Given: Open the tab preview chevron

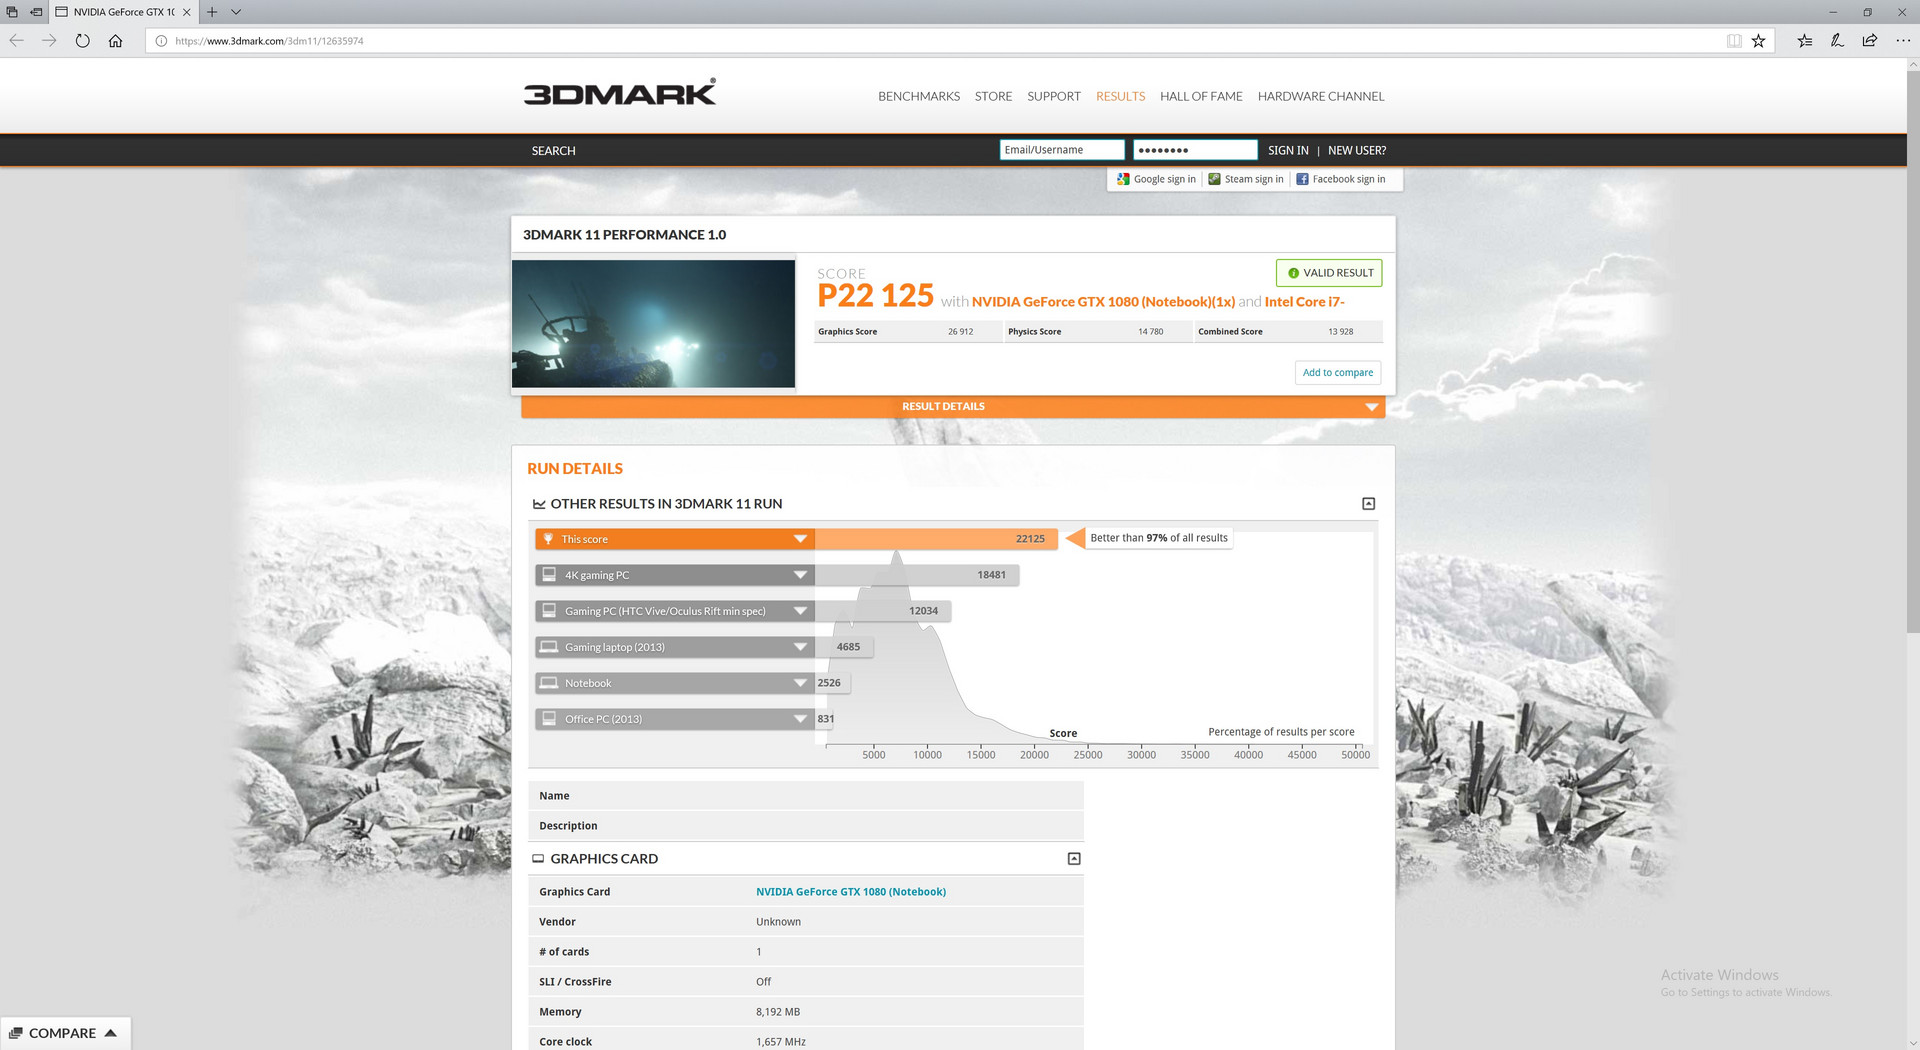Looking at the screenshot, I should 236,12.
